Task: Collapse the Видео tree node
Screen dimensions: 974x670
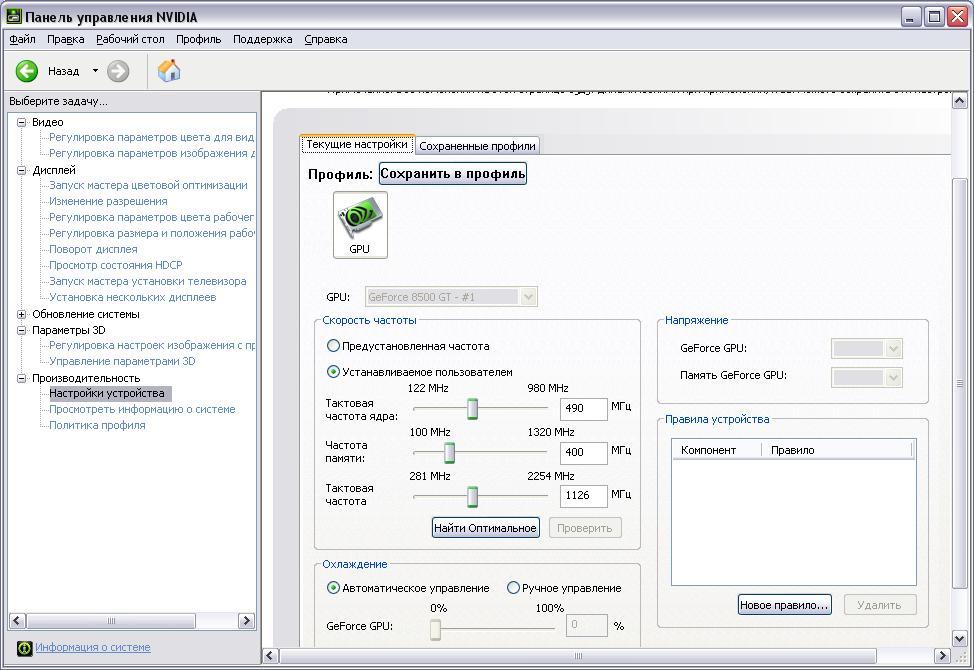Action: [x=22, y=122]
